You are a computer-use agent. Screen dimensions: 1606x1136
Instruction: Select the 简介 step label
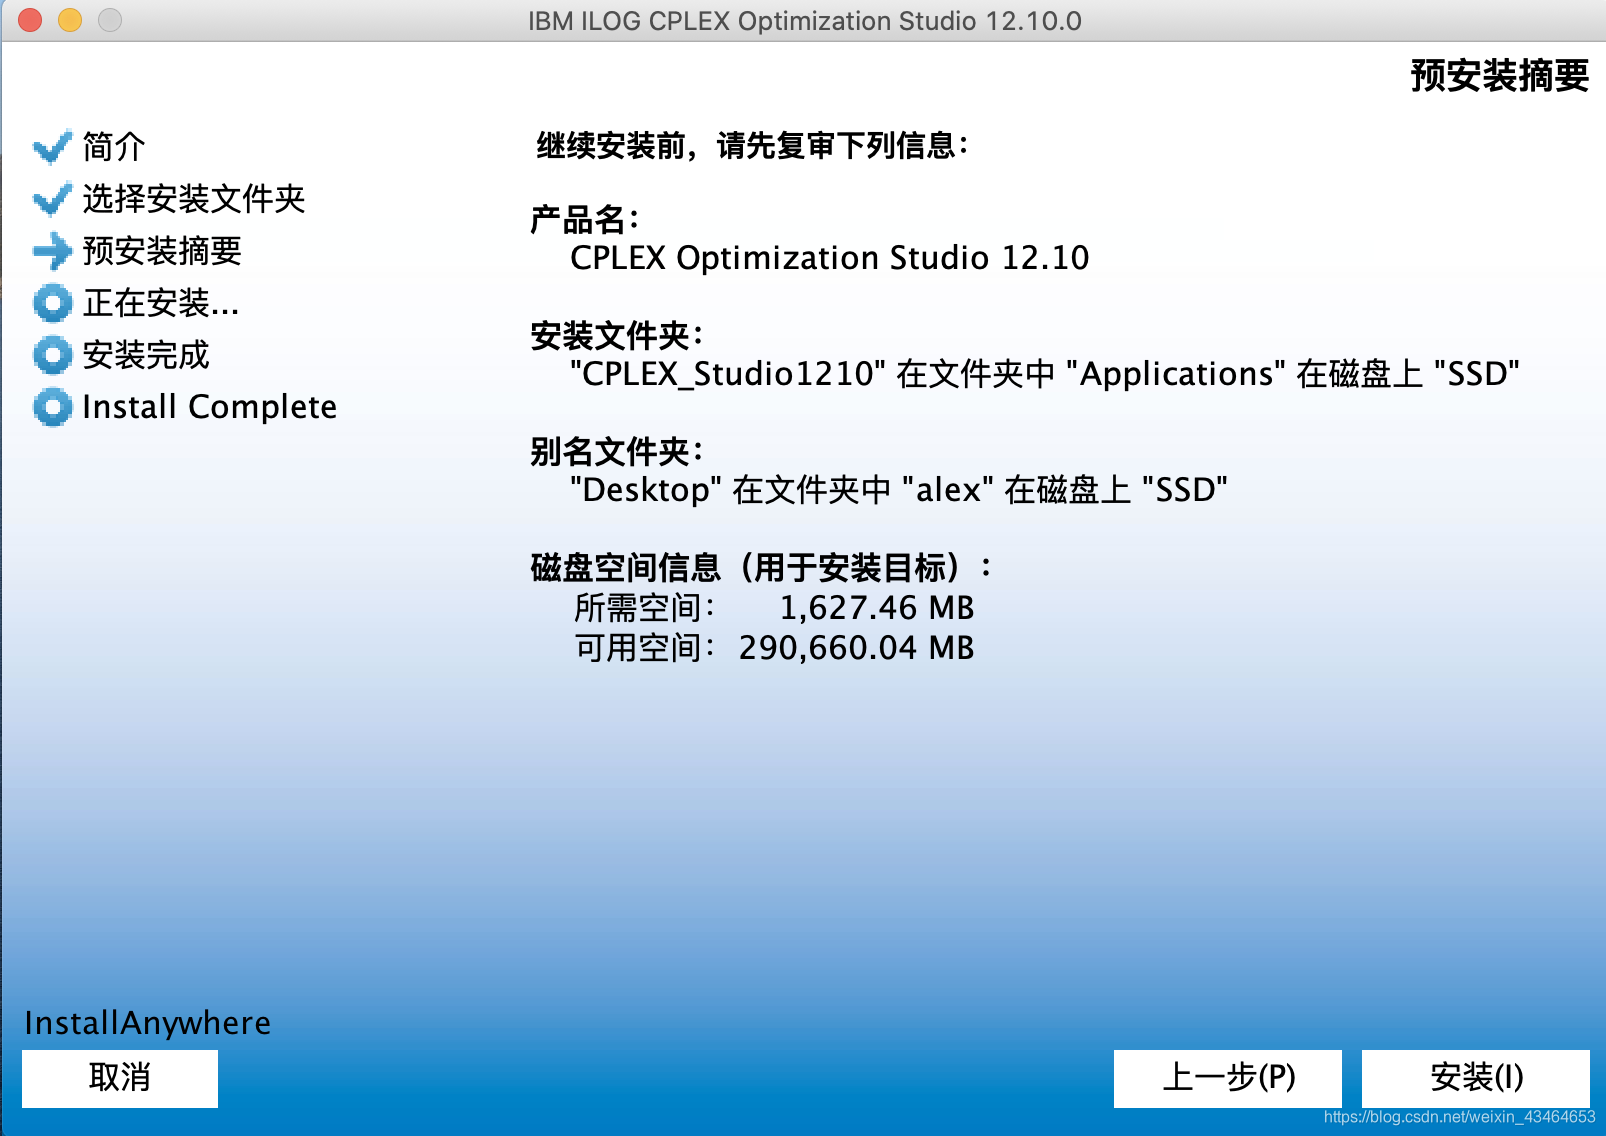(114, 147)
